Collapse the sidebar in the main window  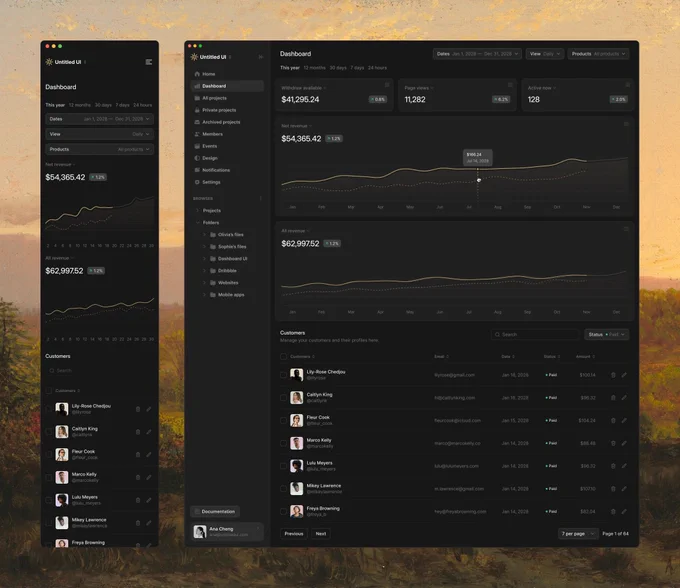(261, 57)
